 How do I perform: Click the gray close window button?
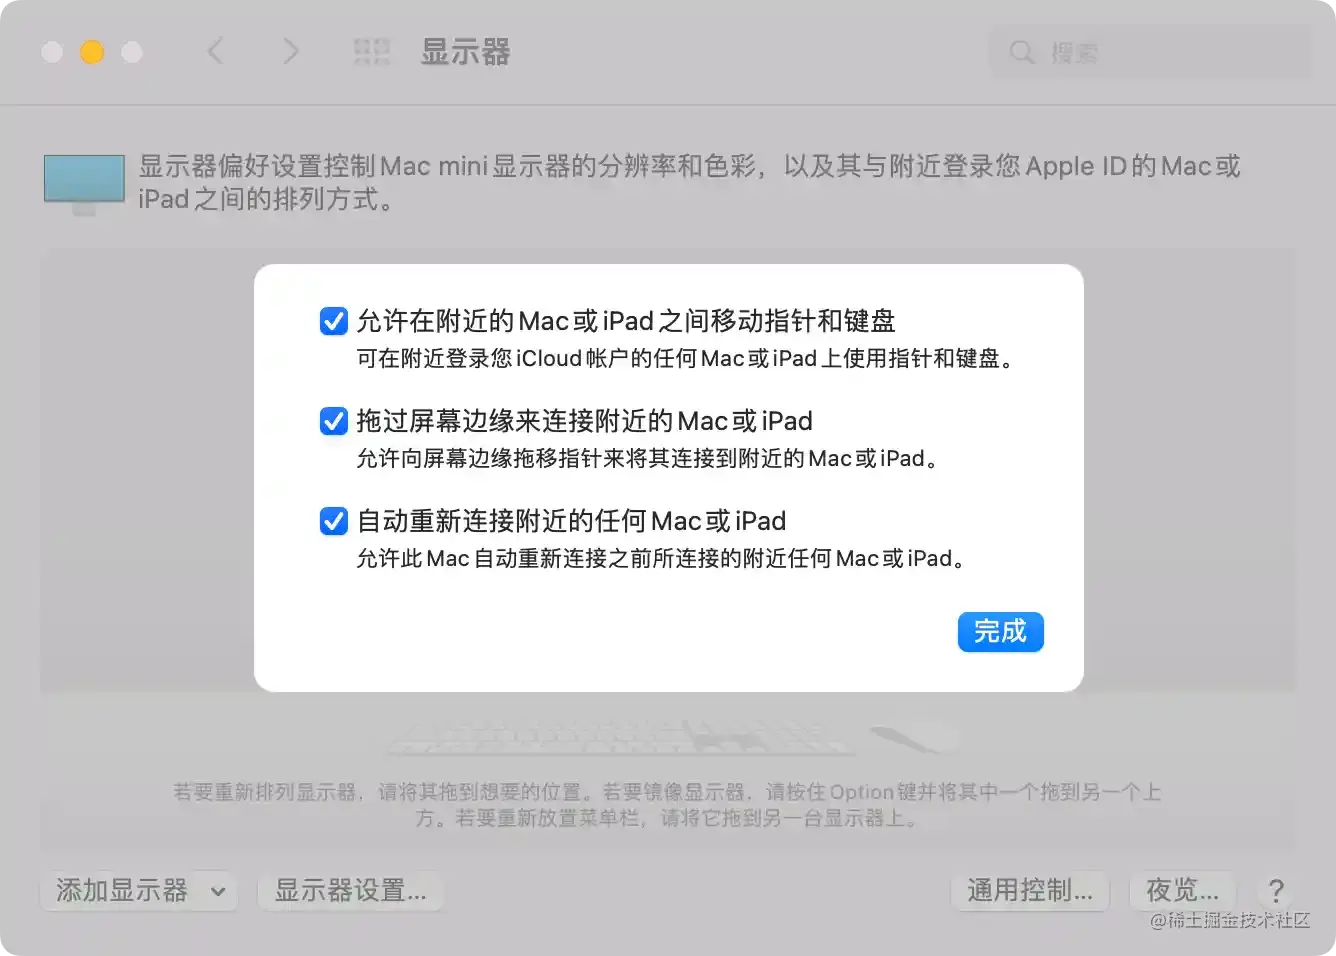(x=52, y=52)
